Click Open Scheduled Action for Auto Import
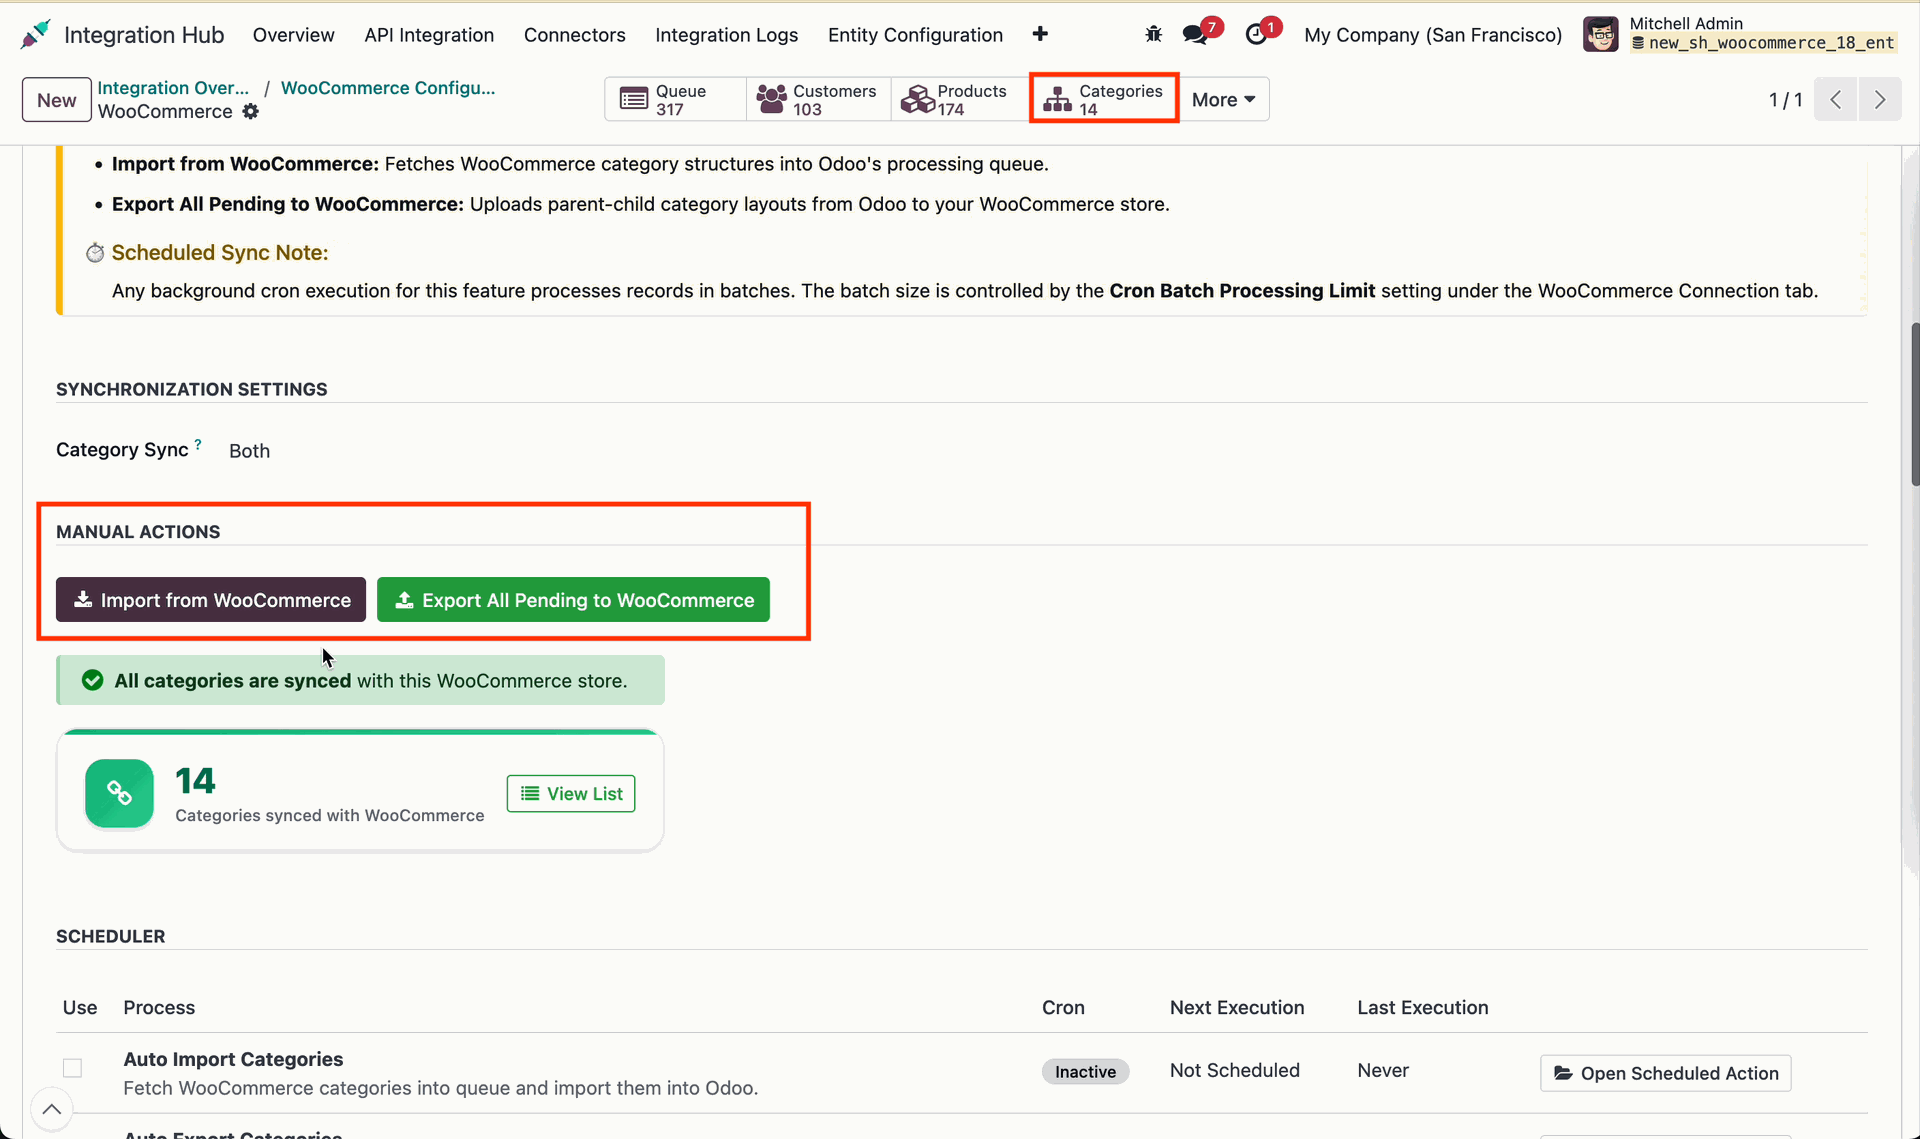This screenshot has height=1139, width=1920. [x=1666, y=1073]
